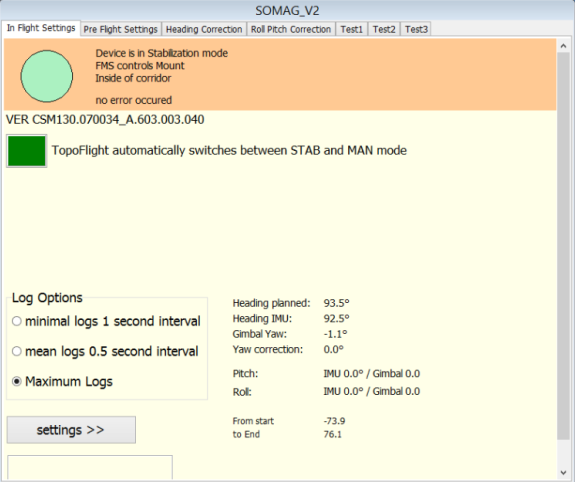The width and height of the screenshot is (575, 482).
Task: Toggle the dark green STAB/MAN auto-switch square
Action: coord(26,151)
